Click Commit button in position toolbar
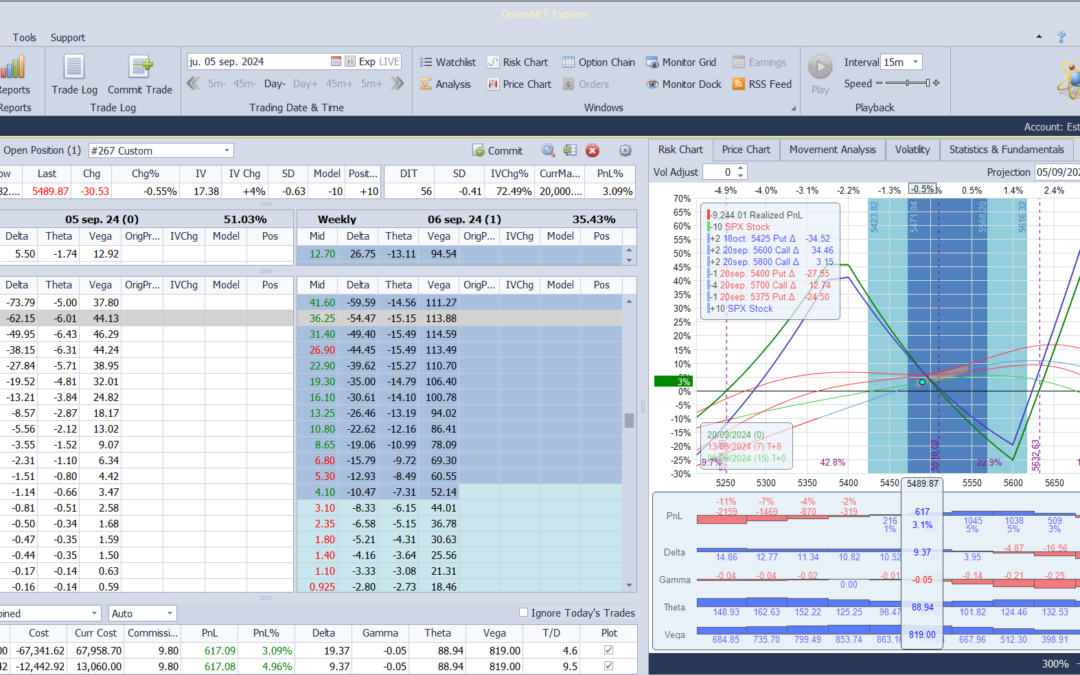The width and height of the screenshot is (1080, 675). 497,150
